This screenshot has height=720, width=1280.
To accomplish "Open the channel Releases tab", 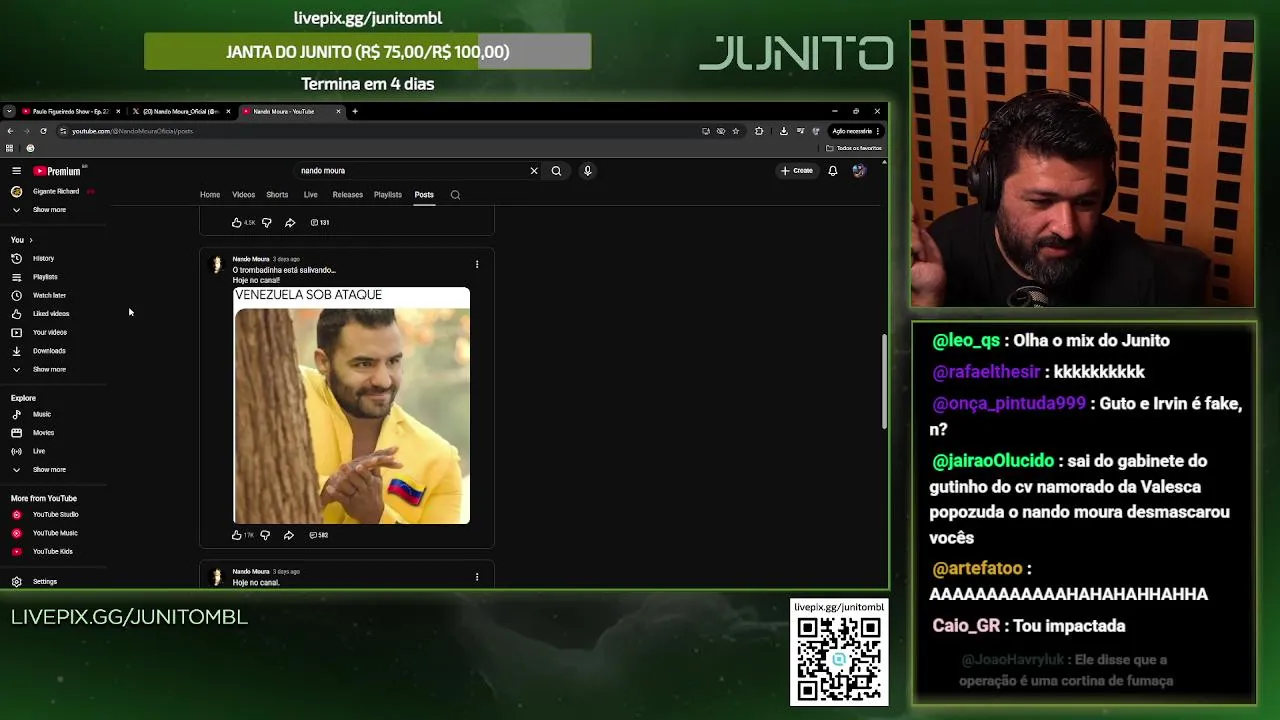I will tap(348, 195).
